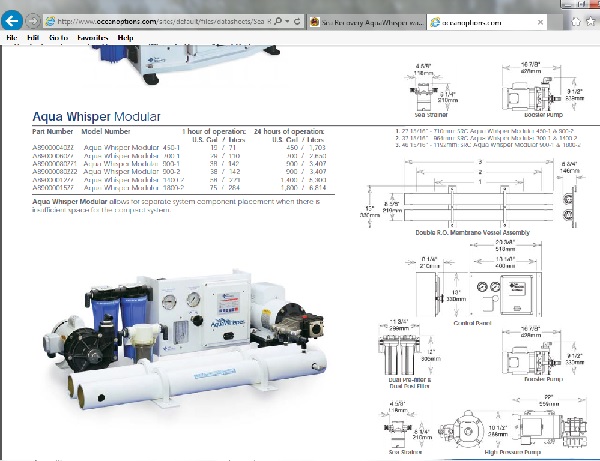The height and width of the screenshot is (461, 600).
Task: Select row 'Aqua Whisper Modular 450-1'
Action: point(179,147)
